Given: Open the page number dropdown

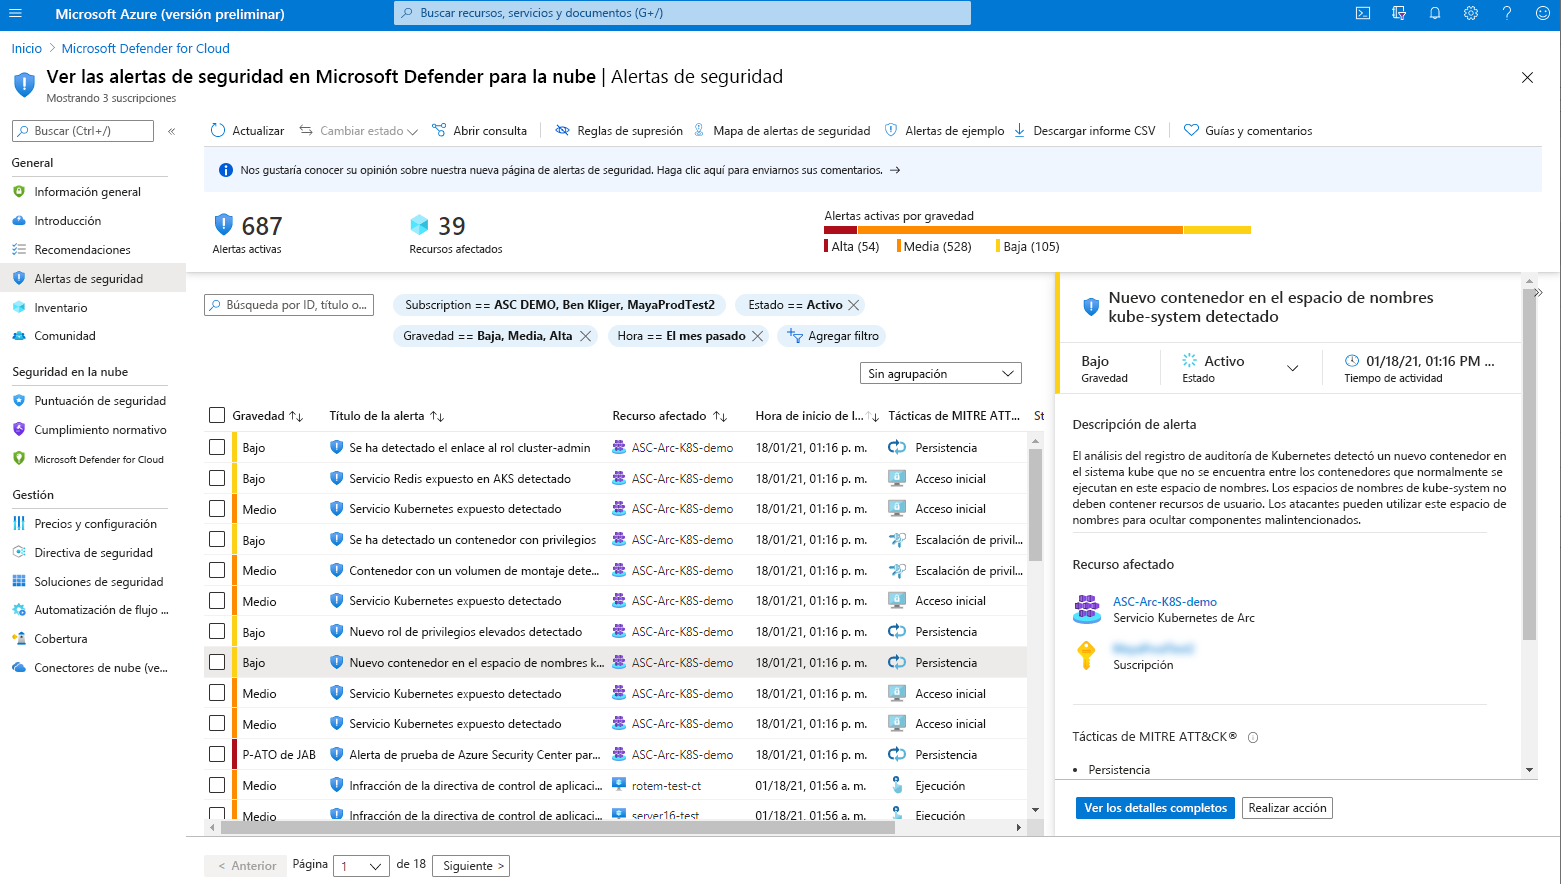Looking at the screenshot, I should tap(361, 866).
